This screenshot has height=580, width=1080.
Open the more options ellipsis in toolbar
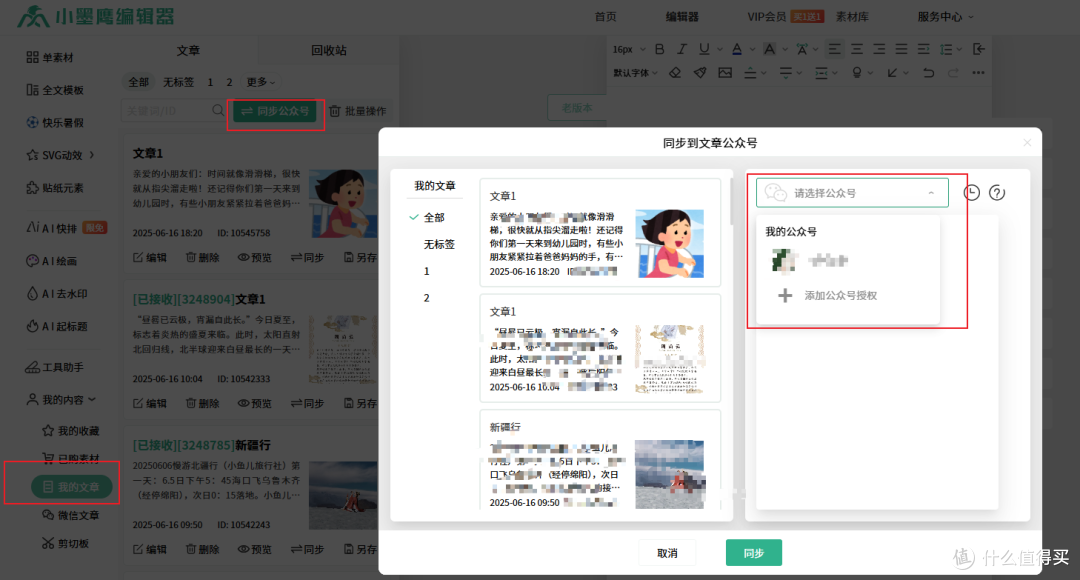[978, 72]
